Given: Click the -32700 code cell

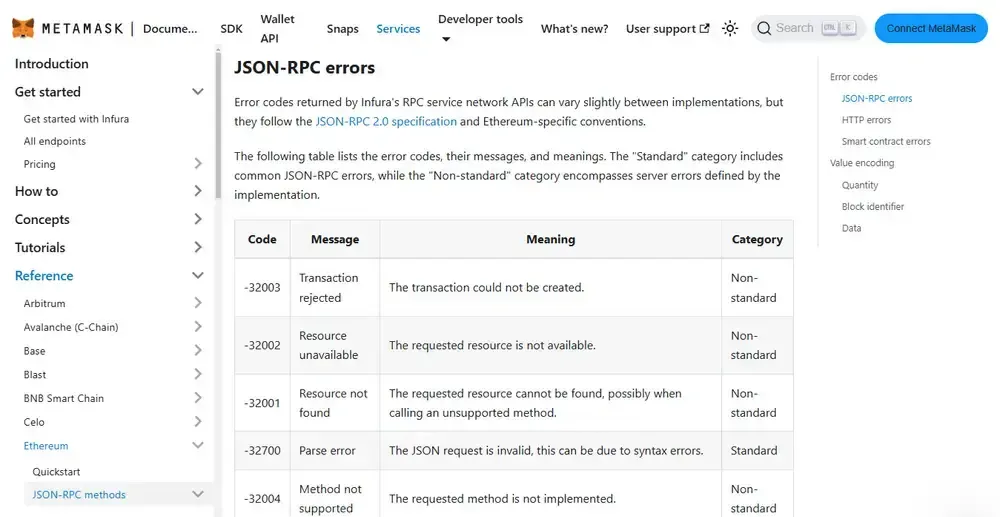Looking at the screenshot, I should point(262,451).
